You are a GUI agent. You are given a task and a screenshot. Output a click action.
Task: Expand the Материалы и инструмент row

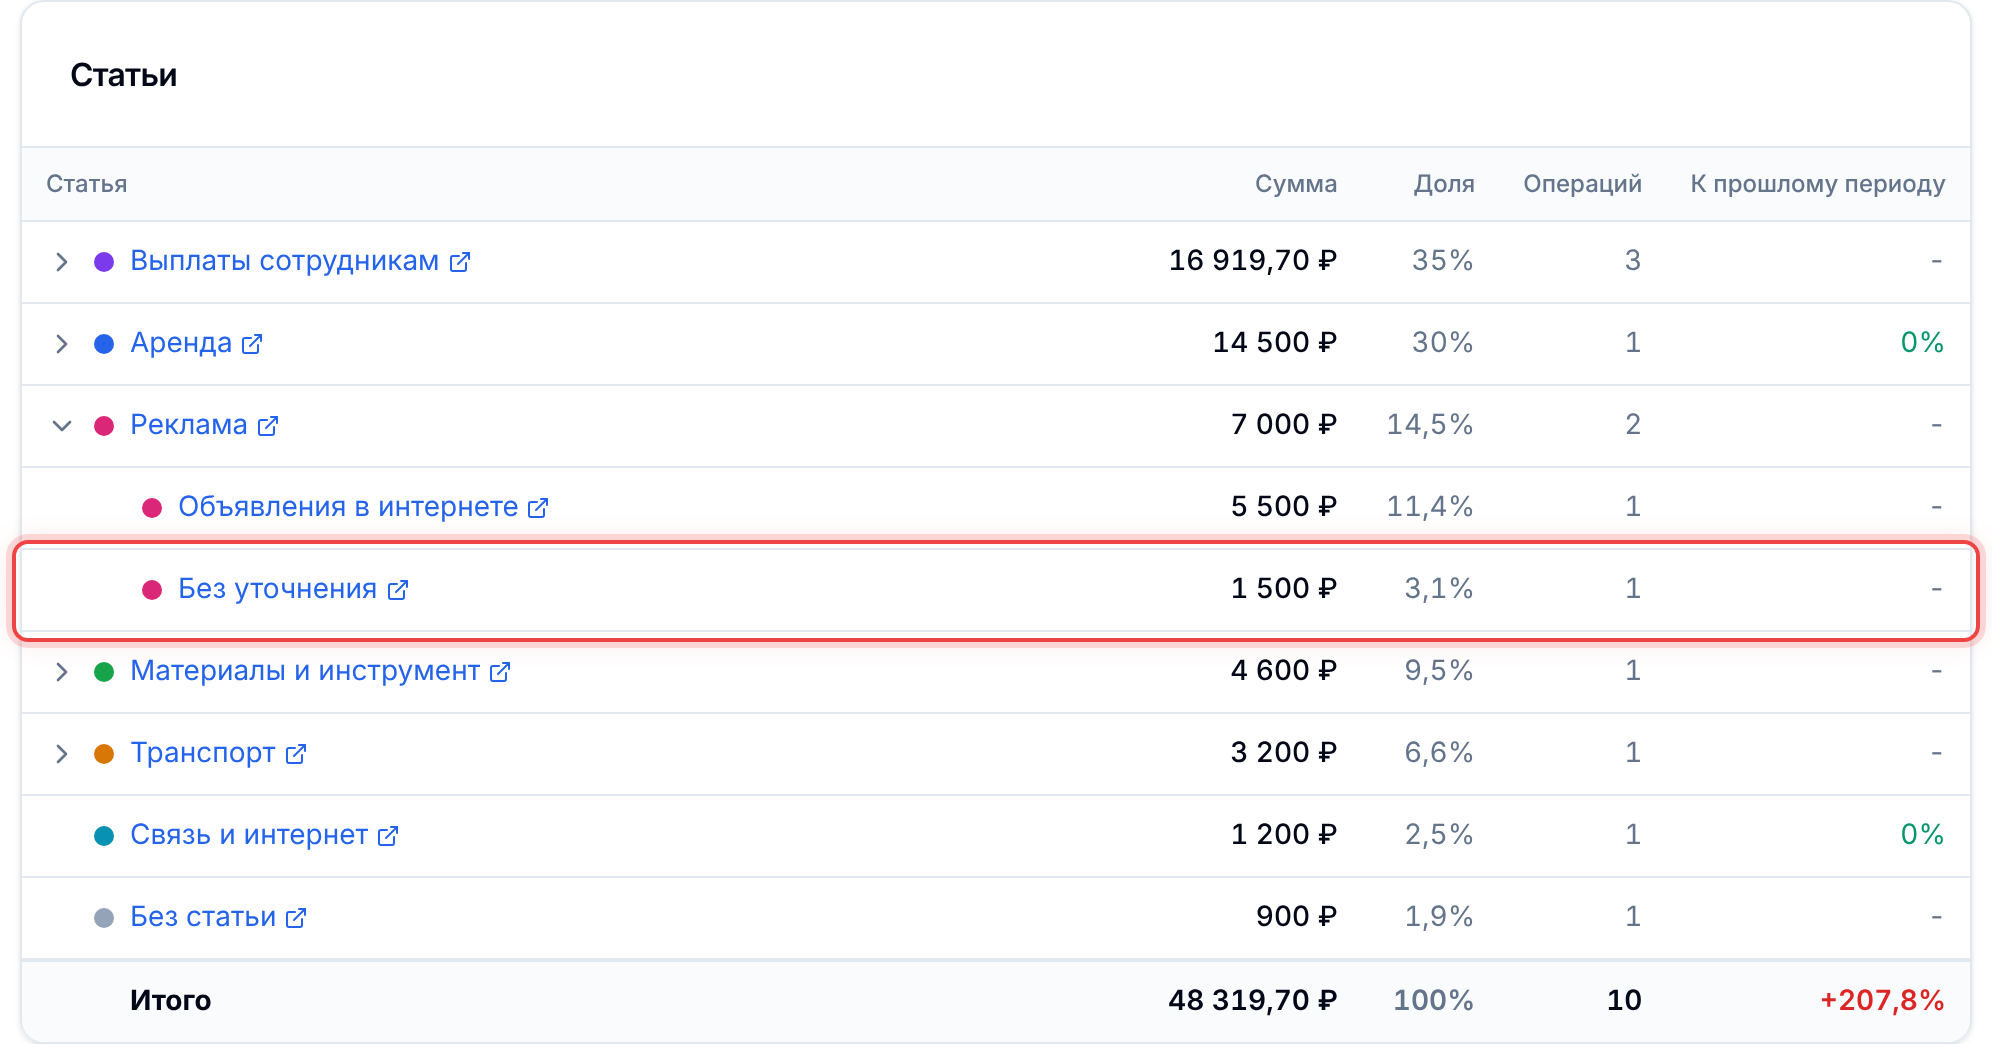[62, 672]
